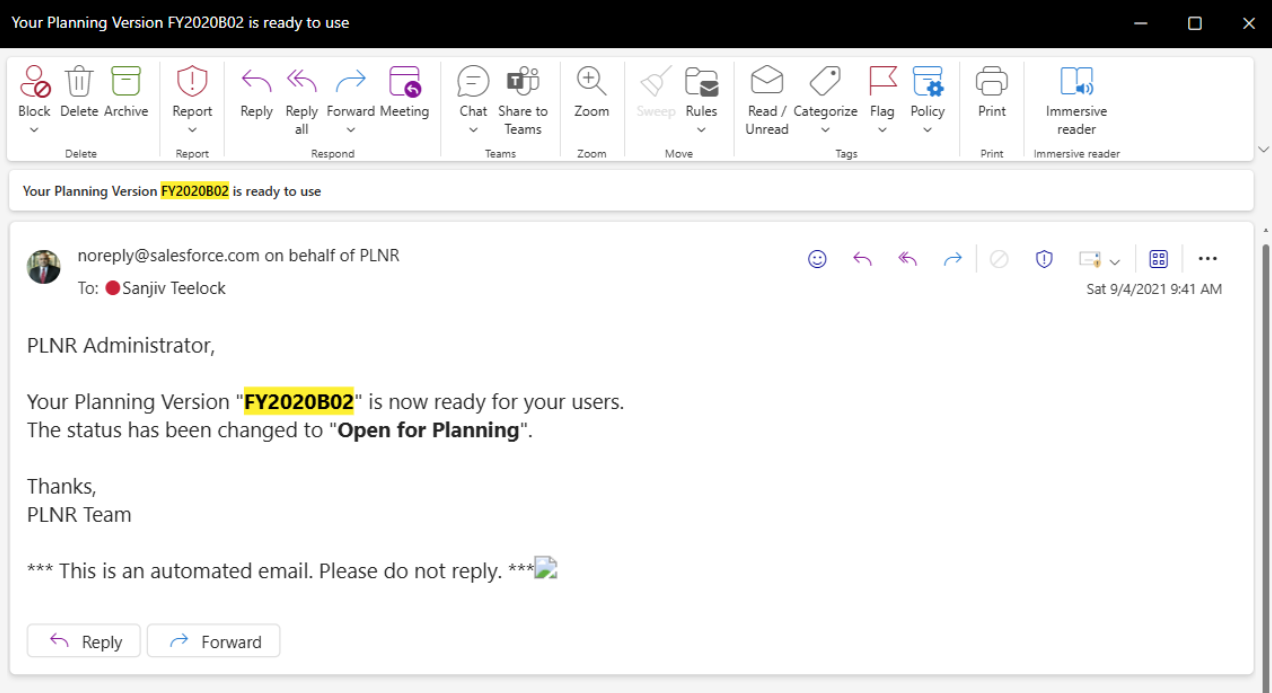Expand the Categorize dropdown
Screen dimensions: 1272x693
click(x=825, y=130)
